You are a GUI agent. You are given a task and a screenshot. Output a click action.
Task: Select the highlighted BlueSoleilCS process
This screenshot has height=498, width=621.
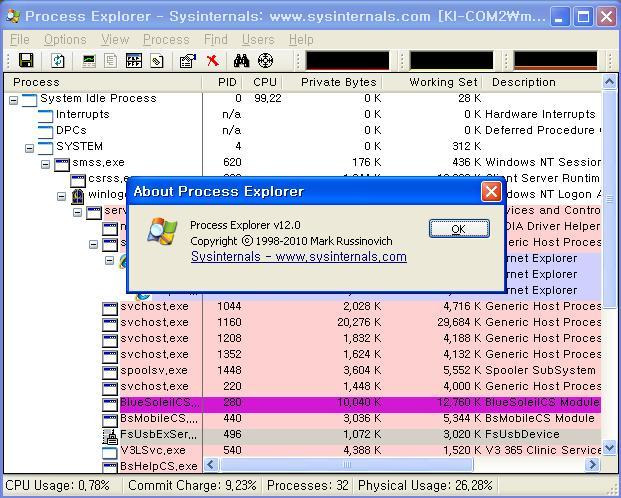[x=303, y=403]
